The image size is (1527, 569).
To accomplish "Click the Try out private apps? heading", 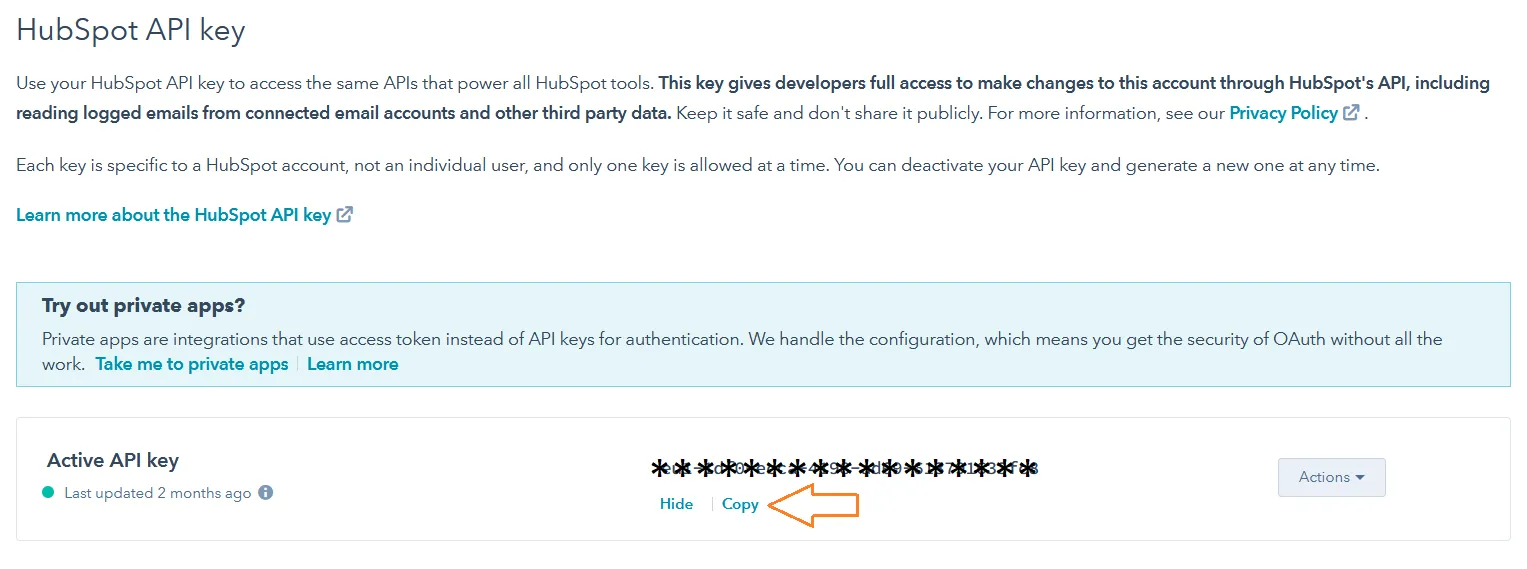I will tap(144, 305).
